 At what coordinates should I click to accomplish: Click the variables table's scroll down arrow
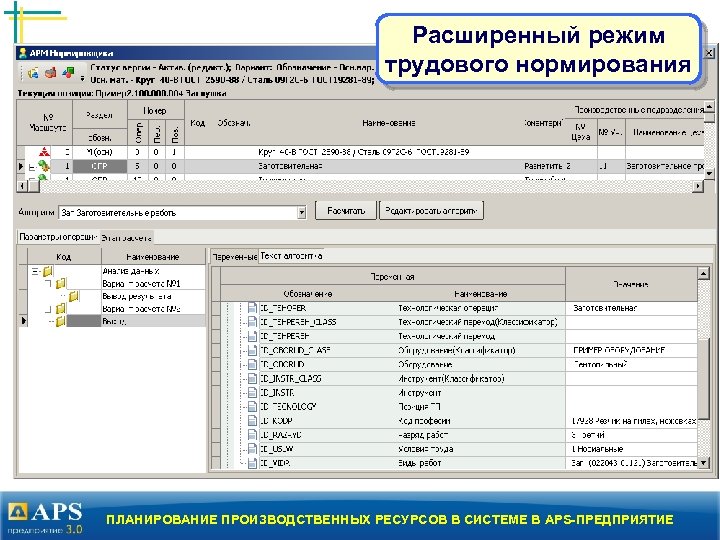(x=703, y=463)
